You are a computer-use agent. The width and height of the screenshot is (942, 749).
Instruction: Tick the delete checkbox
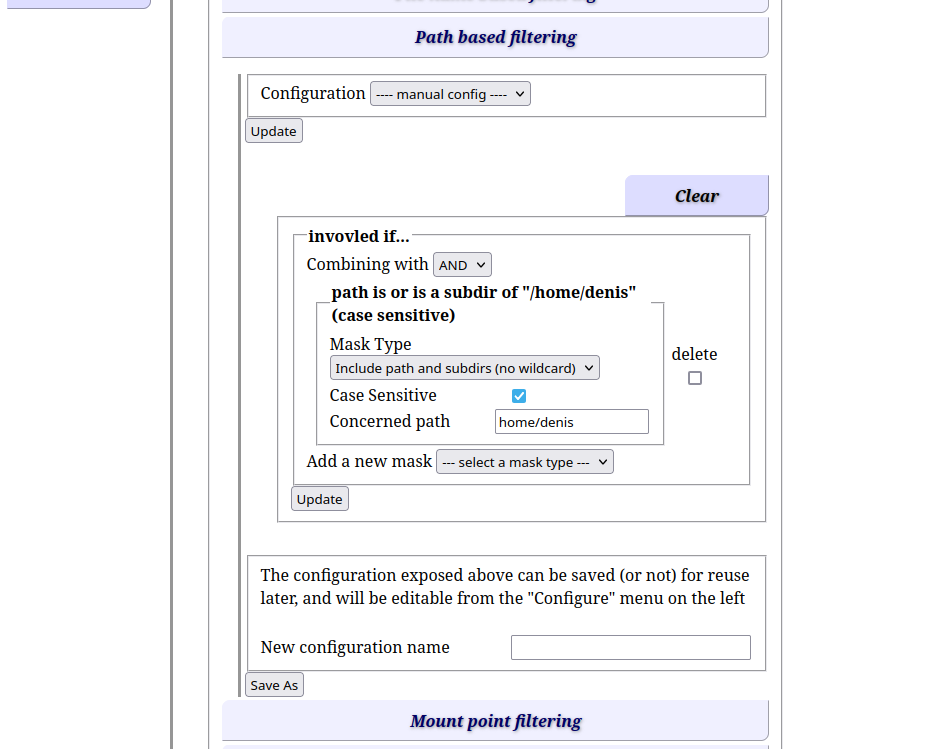[x=694, y=378]
